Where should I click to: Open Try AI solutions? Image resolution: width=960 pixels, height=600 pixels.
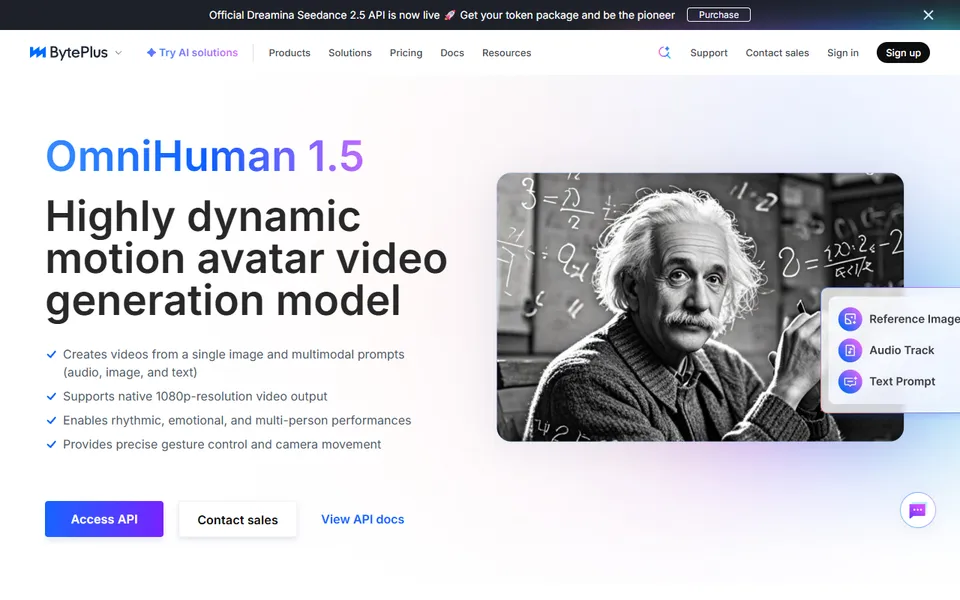192,53
